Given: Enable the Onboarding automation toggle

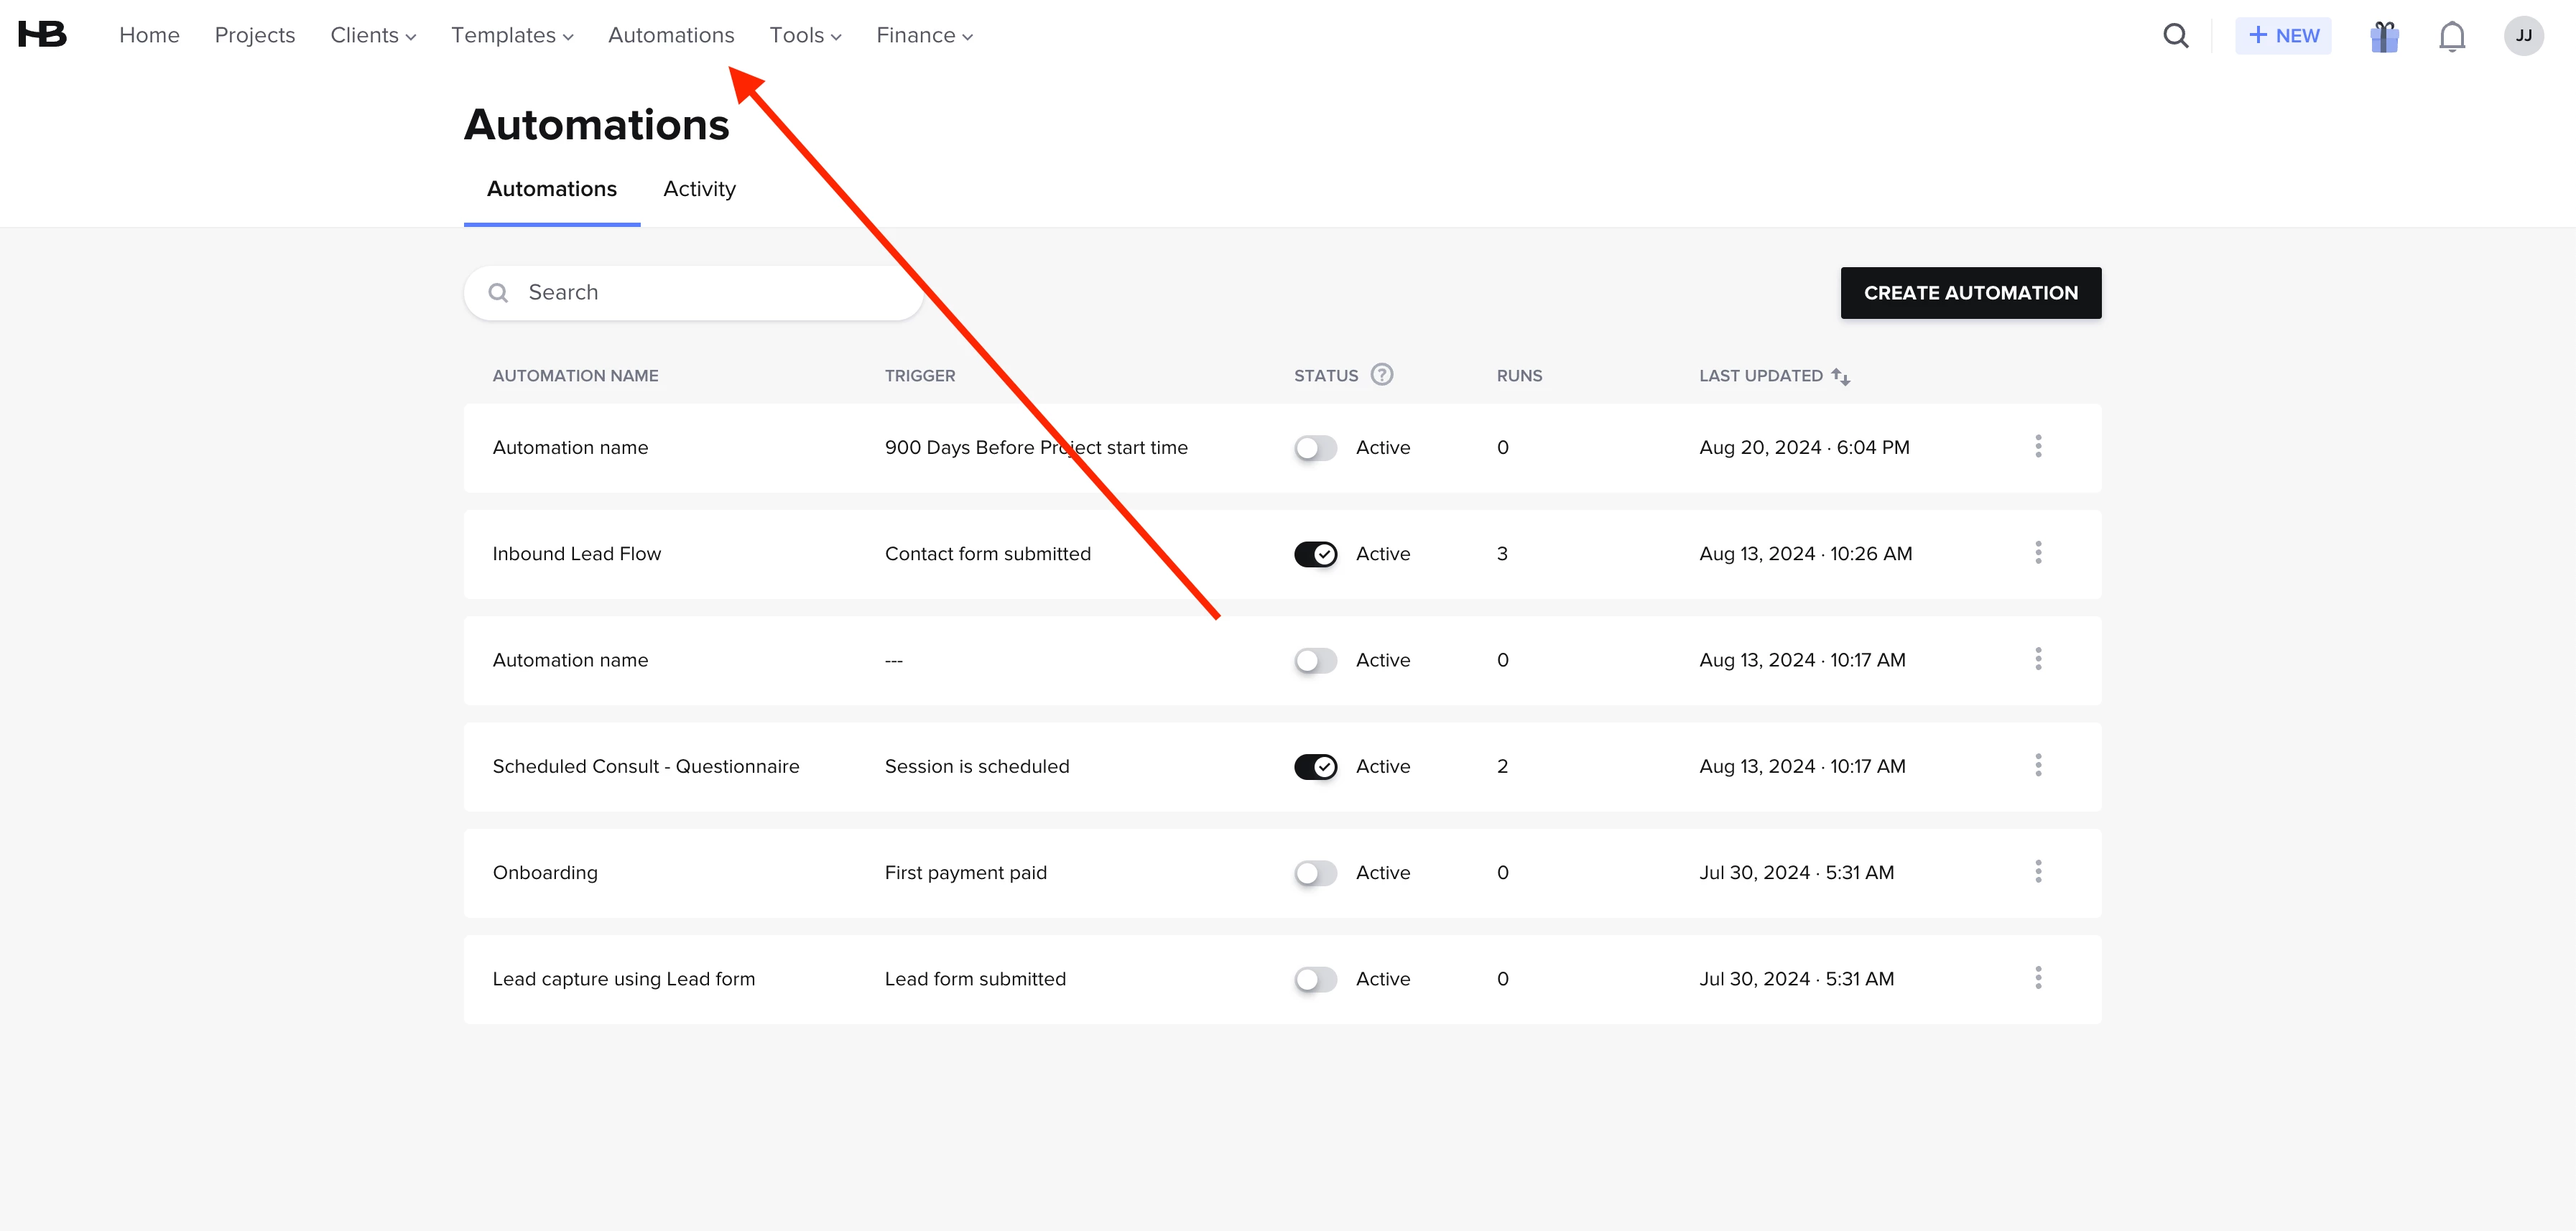Looking at the screenshot, I should 1315,873.
